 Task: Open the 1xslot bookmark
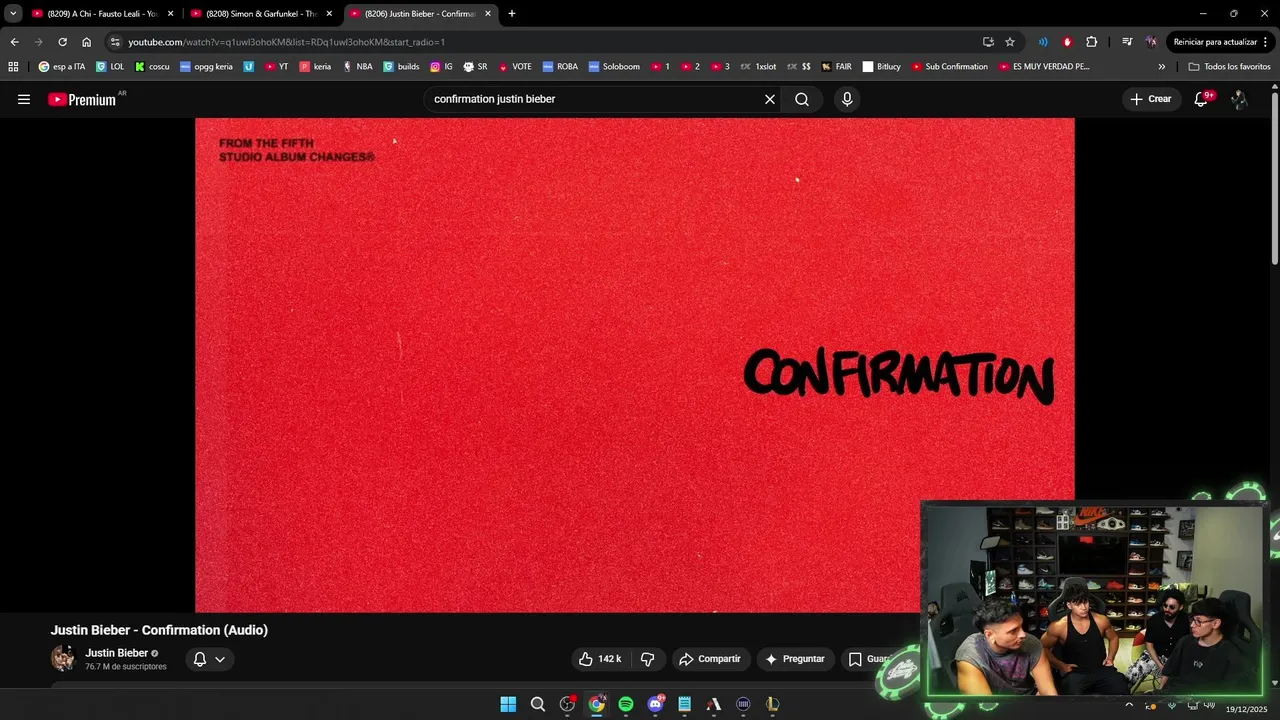coord(758,67)
